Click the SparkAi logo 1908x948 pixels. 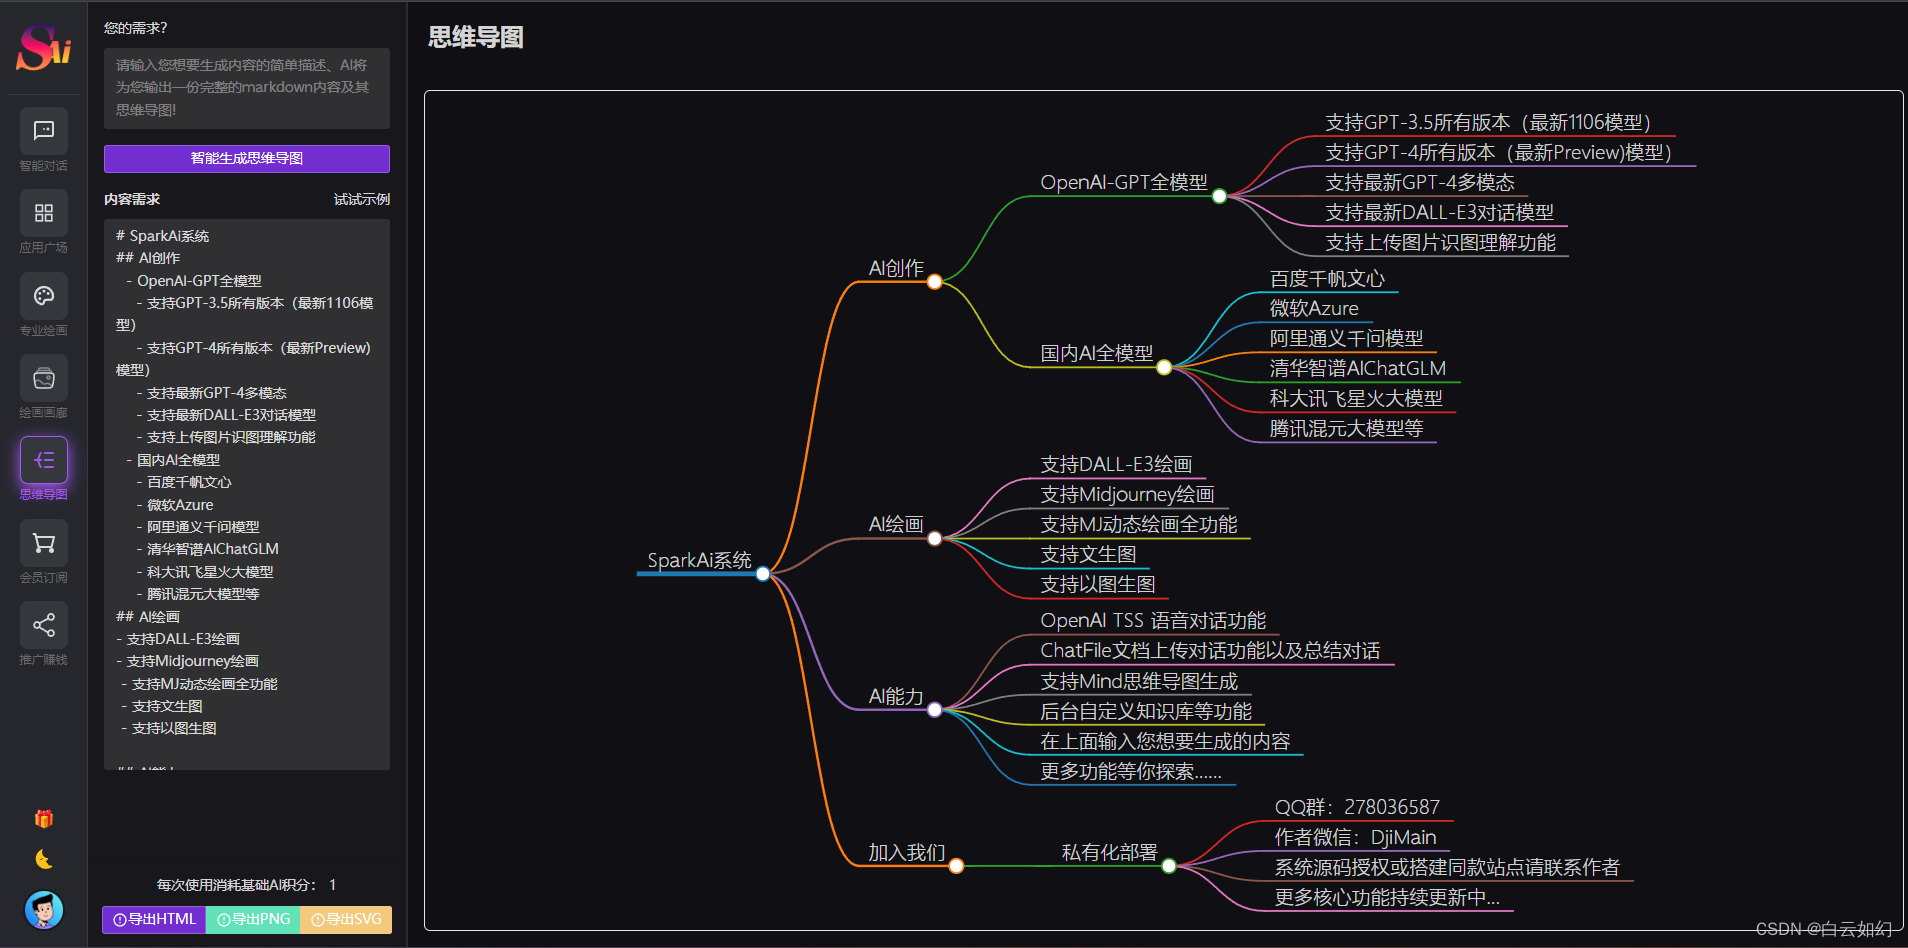[43, 48]
